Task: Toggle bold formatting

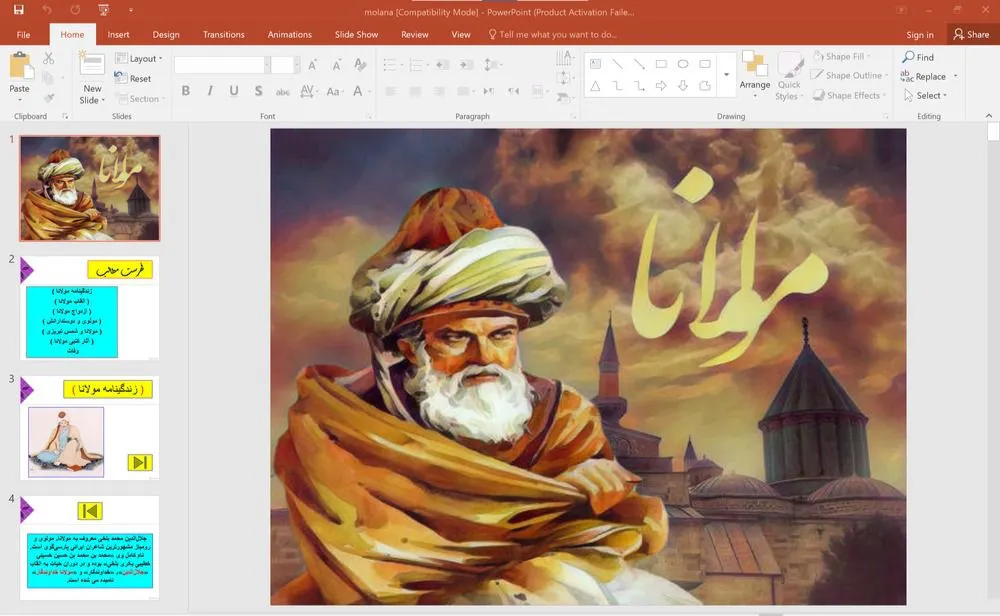Action: (x=185, y=90)
